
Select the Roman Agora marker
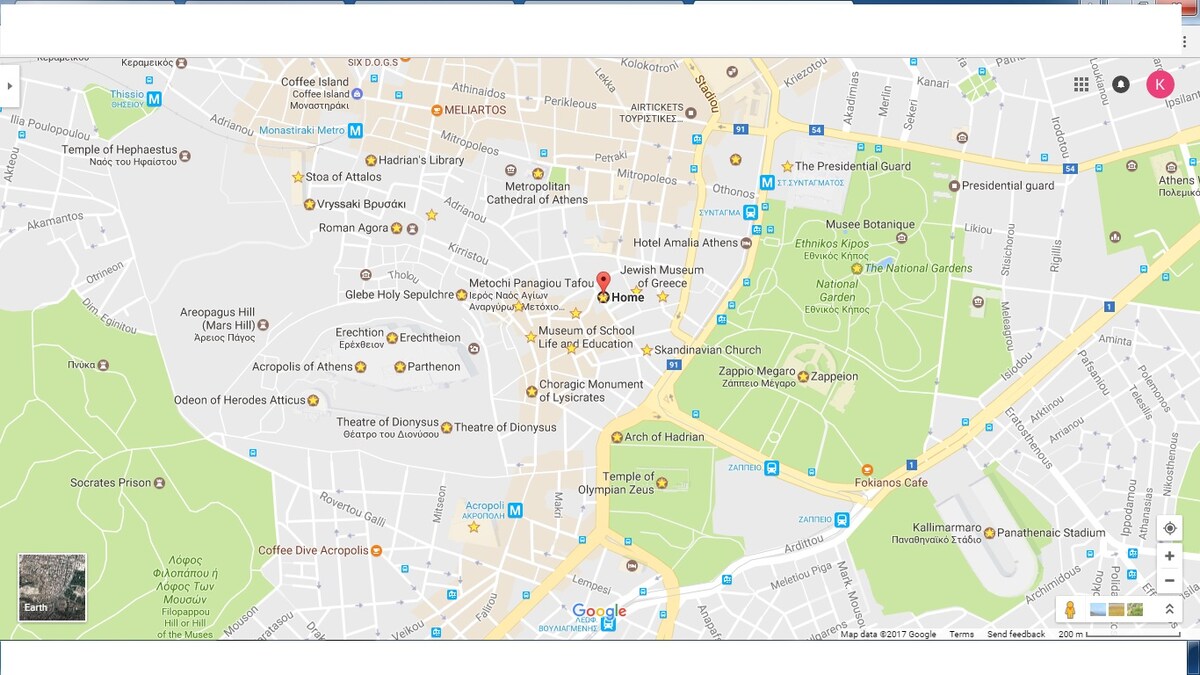(396, 228)
